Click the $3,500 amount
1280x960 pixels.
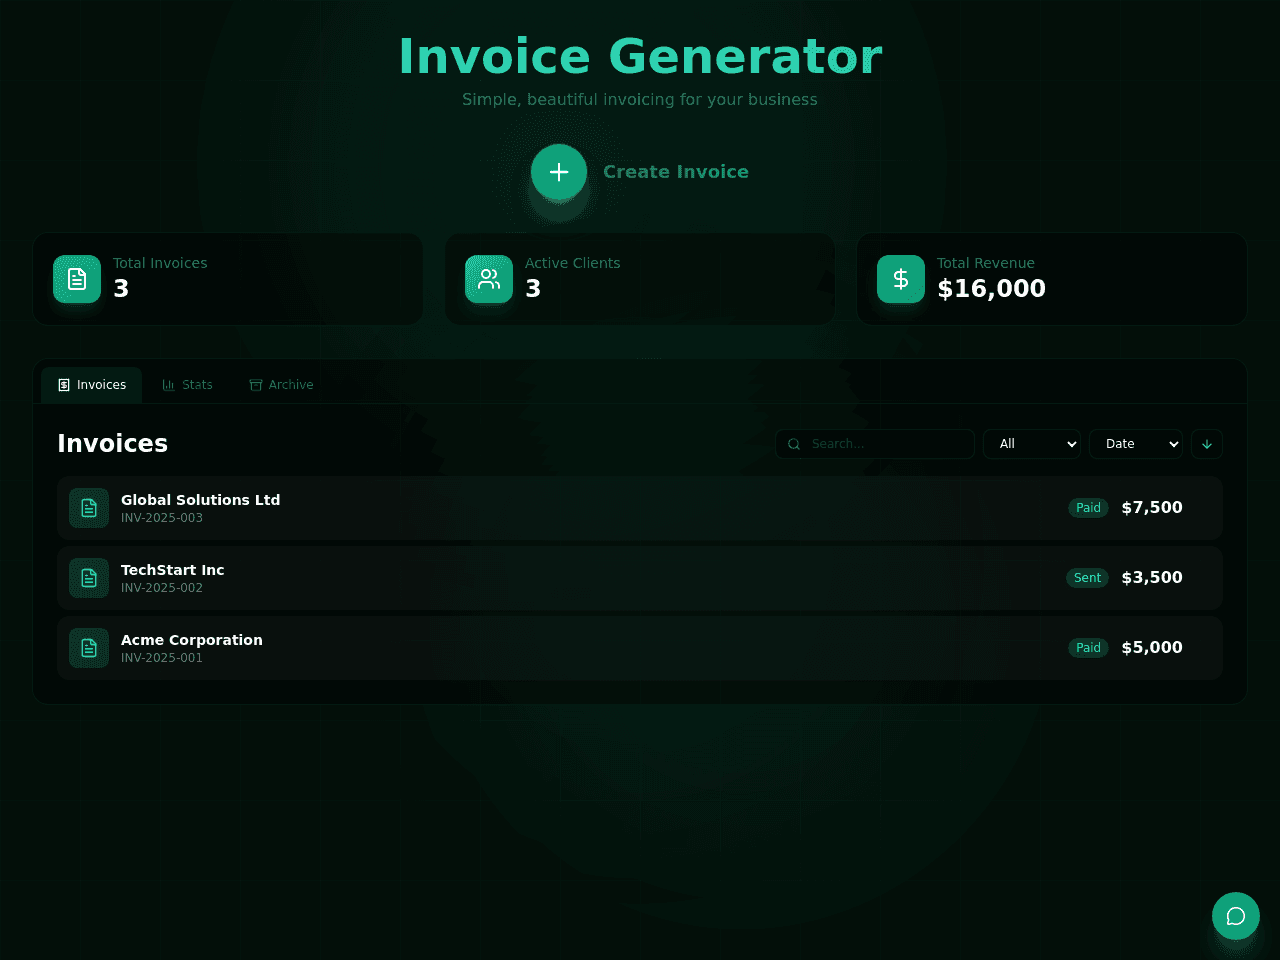tap(1152, 578)
